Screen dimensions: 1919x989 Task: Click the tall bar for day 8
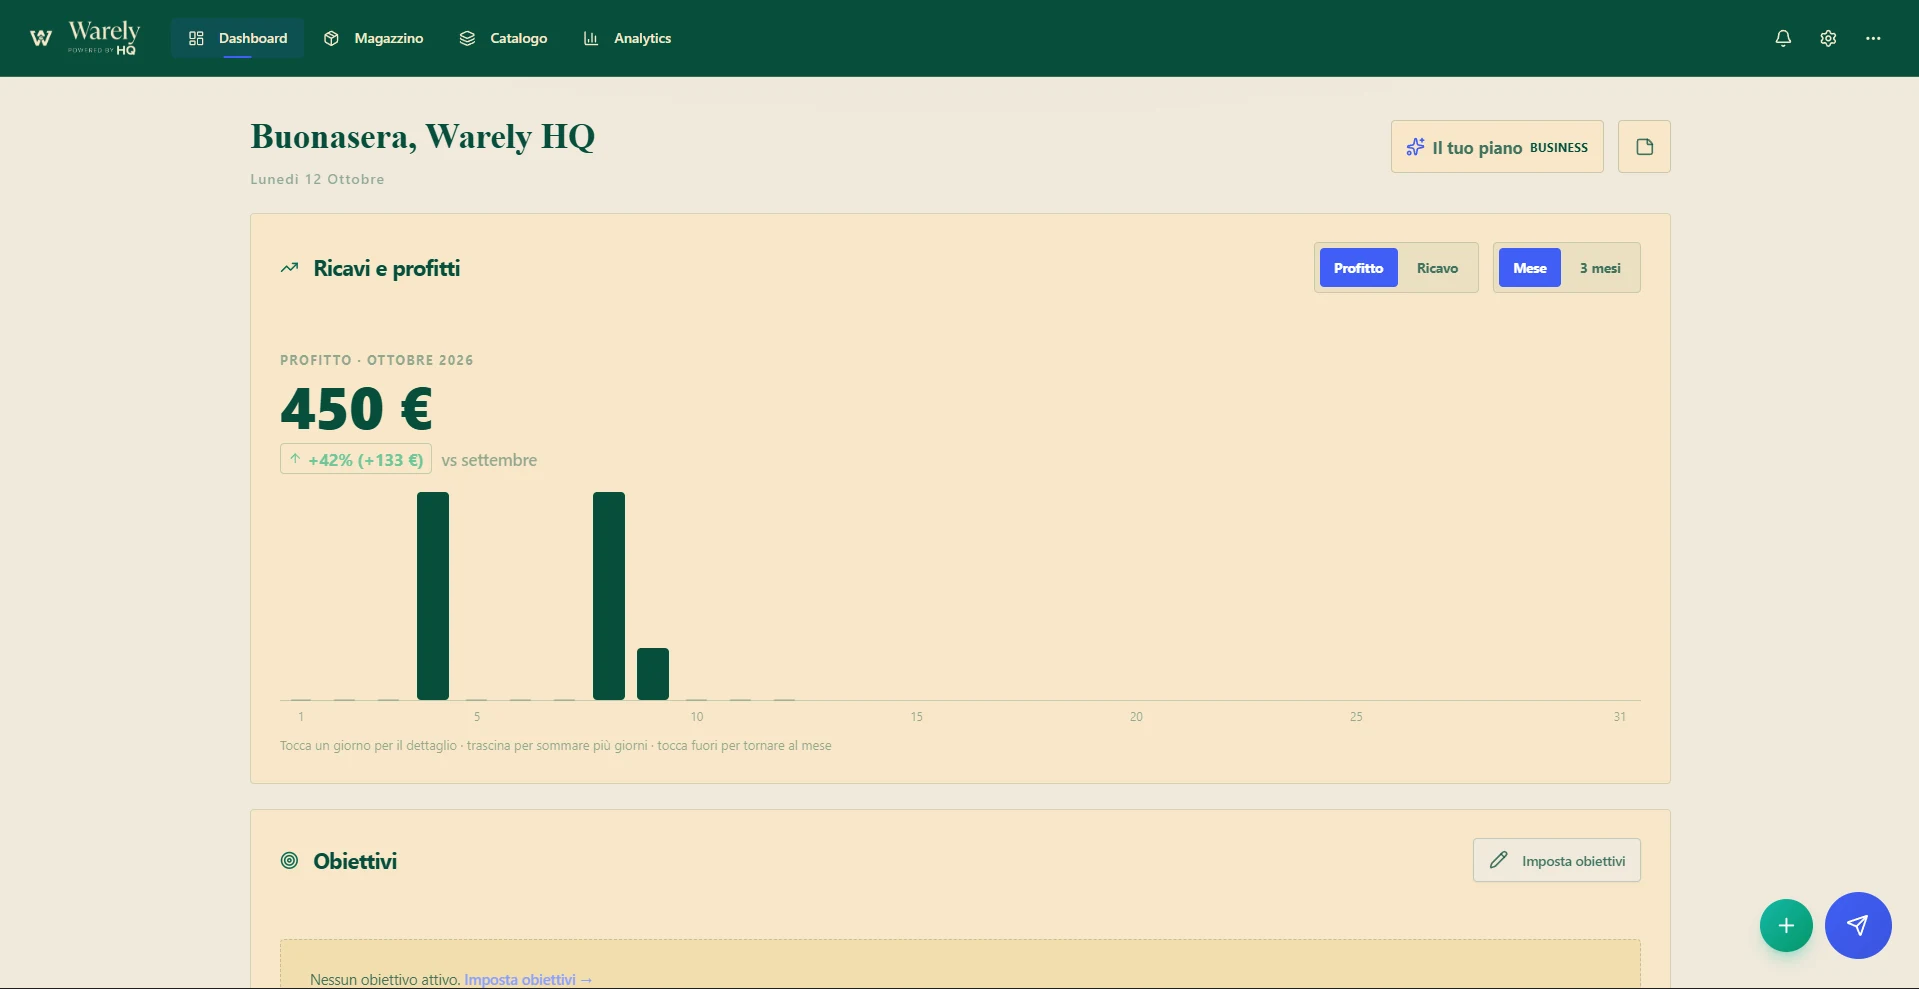coord(609,596)
